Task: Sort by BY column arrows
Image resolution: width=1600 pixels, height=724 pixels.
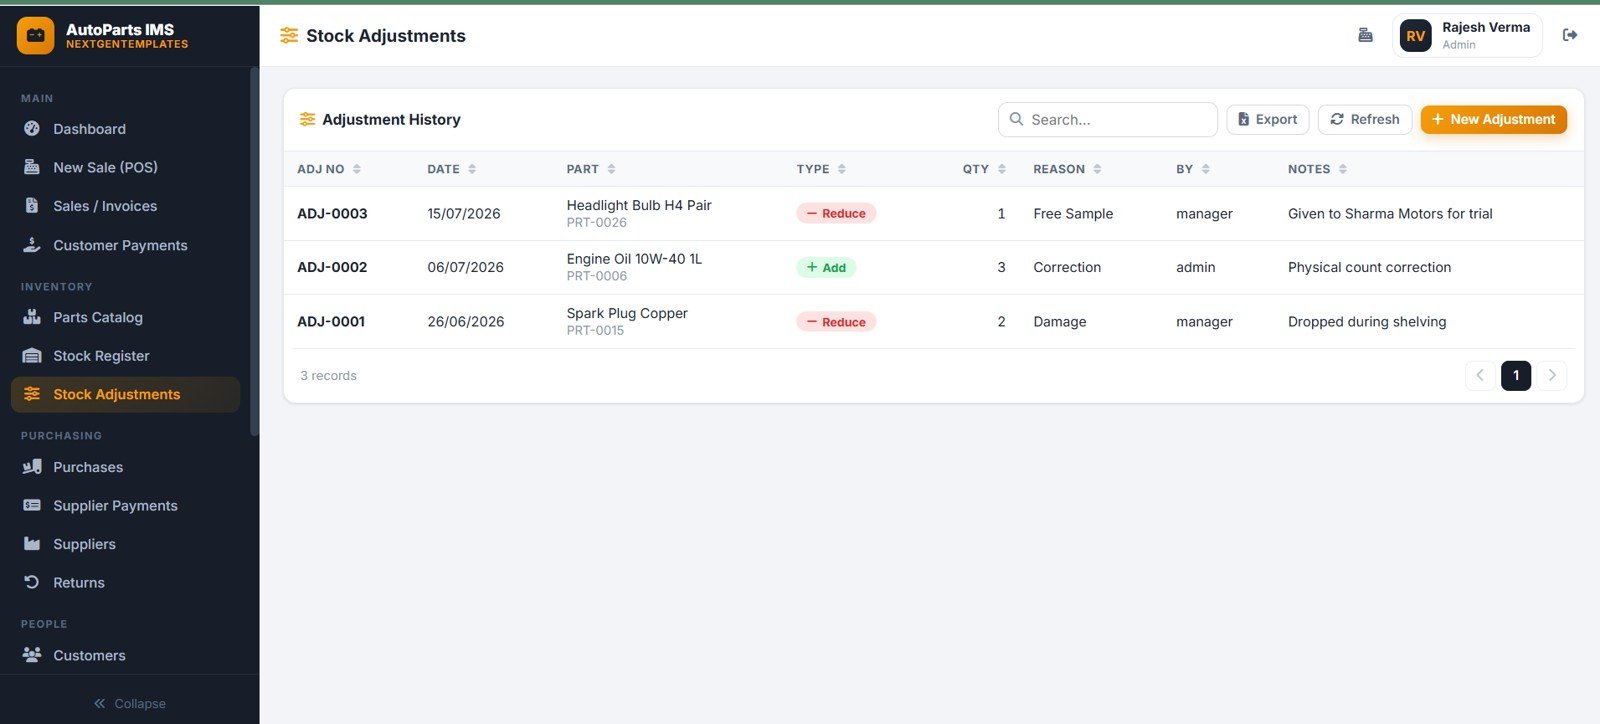Action: click(x=1205, y=169)
